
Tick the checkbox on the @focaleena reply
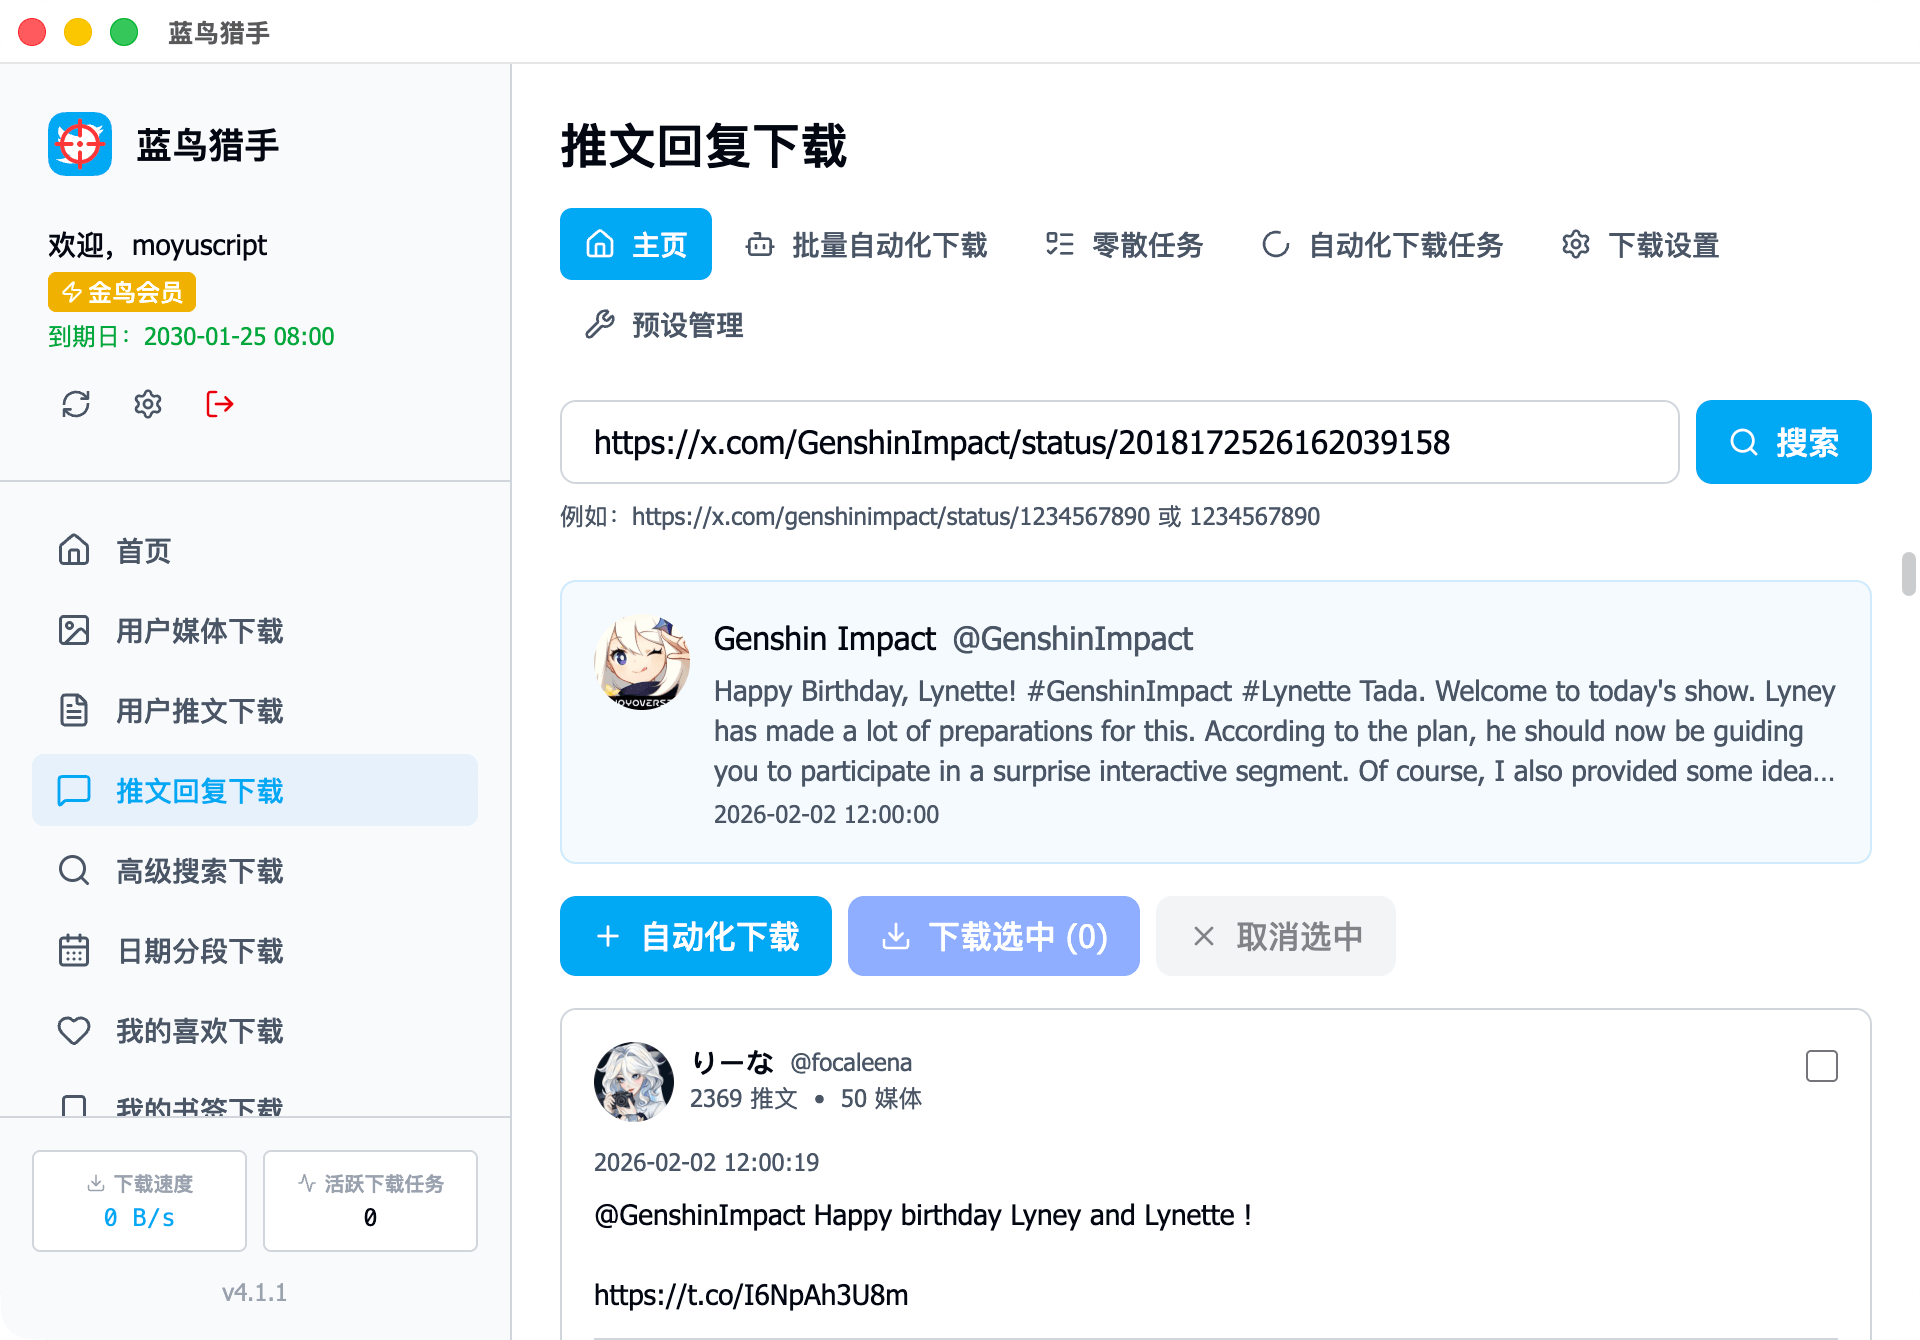click(x=1821, y=1066)
